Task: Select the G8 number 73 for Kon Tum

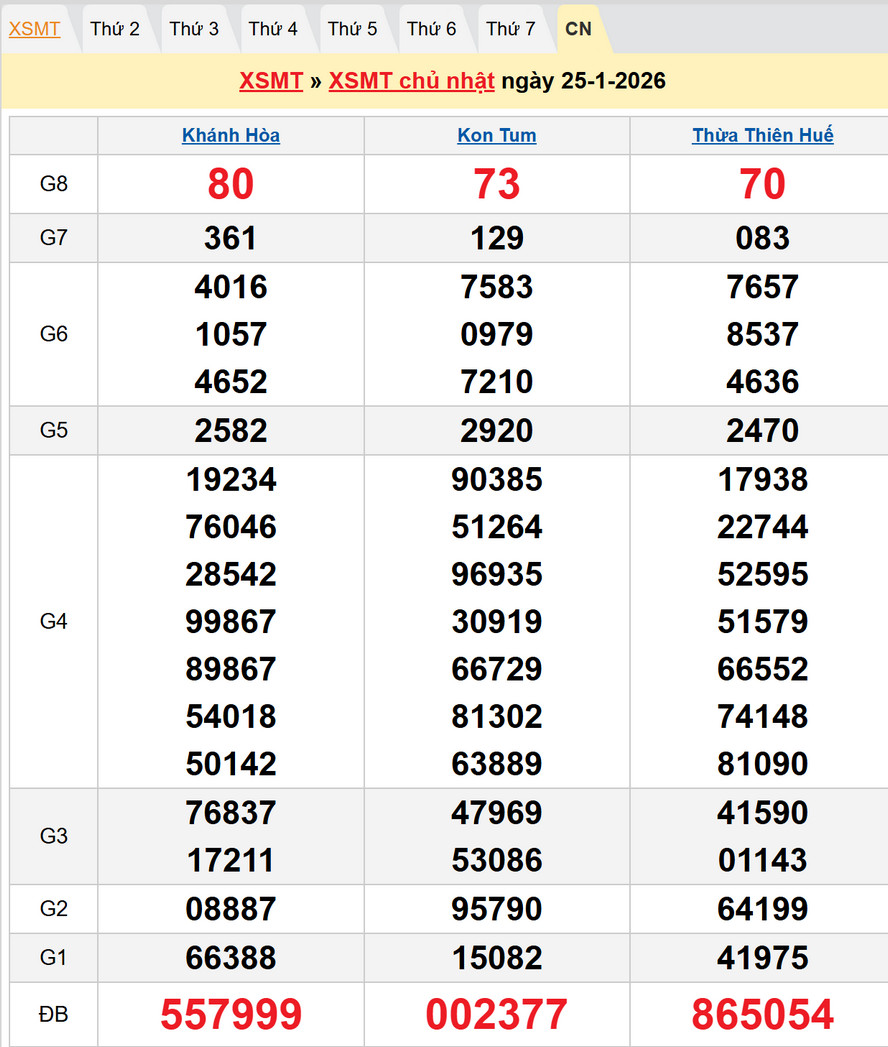Action: [x=497, y=184]
